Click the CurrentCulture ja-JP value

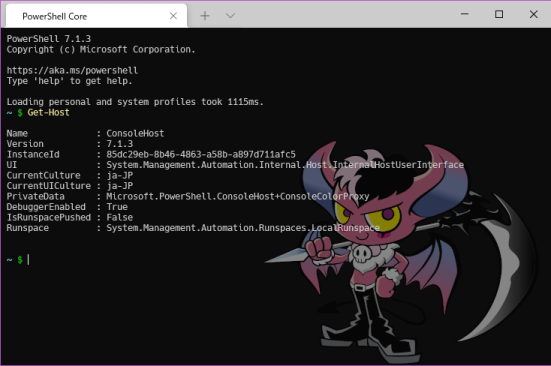(x=120, y=175)
